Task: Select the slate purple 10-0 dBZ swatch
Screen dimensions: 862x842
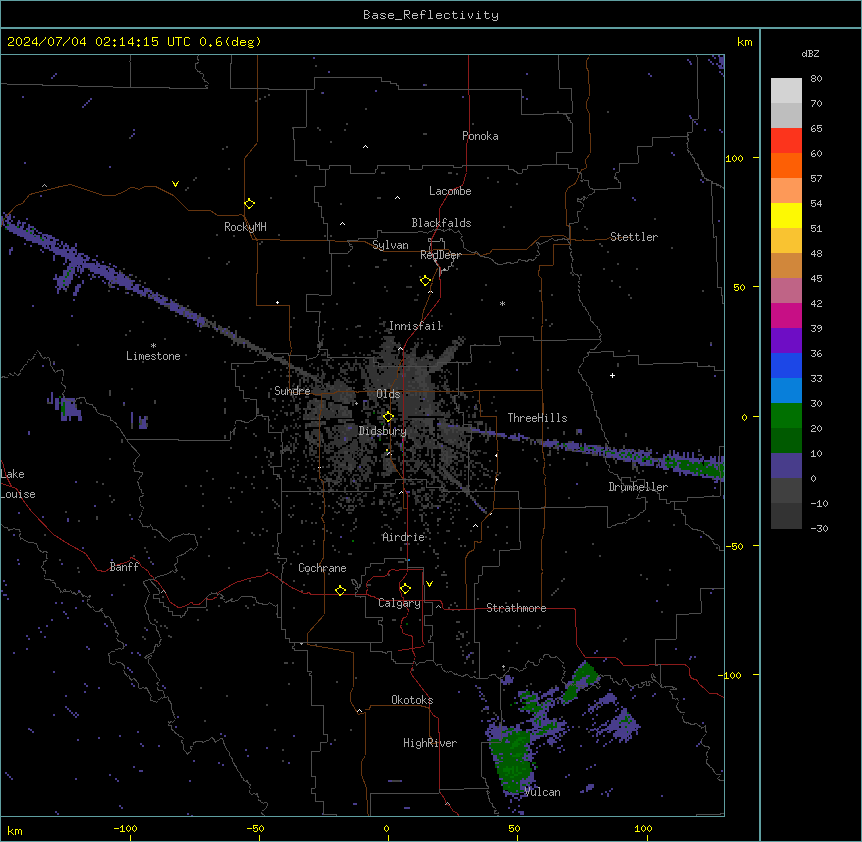Action: point(786,466)
